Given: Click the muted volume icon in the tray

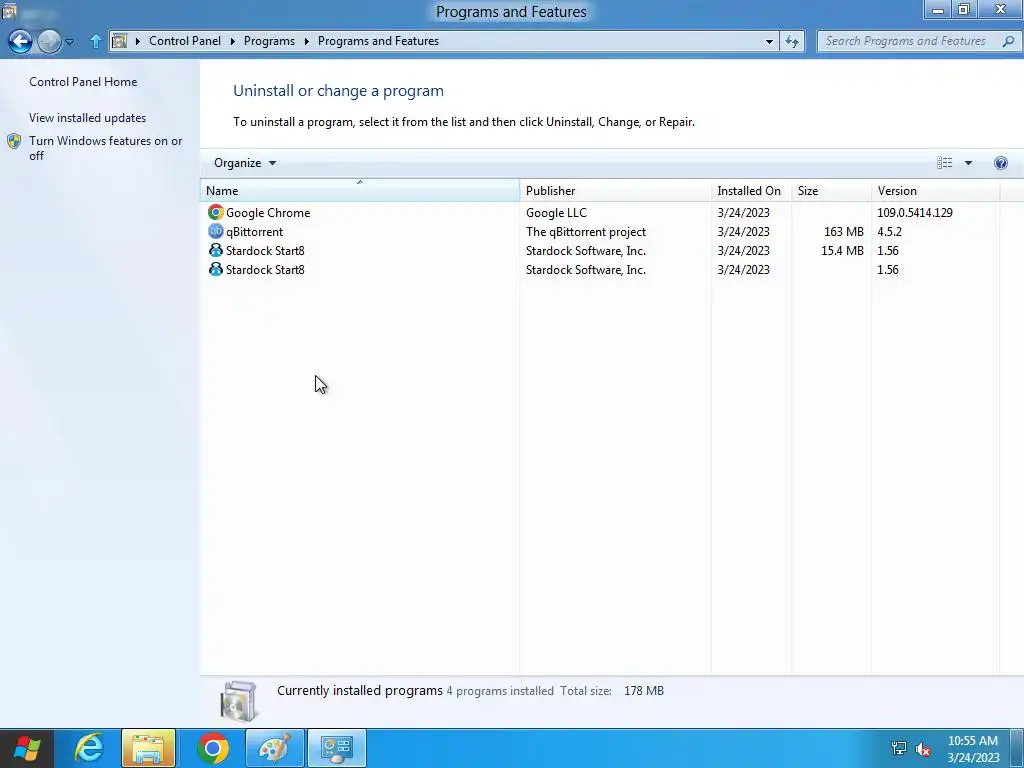Looking at the screenshot, I should pyautogui.click(x=923, y=749).
